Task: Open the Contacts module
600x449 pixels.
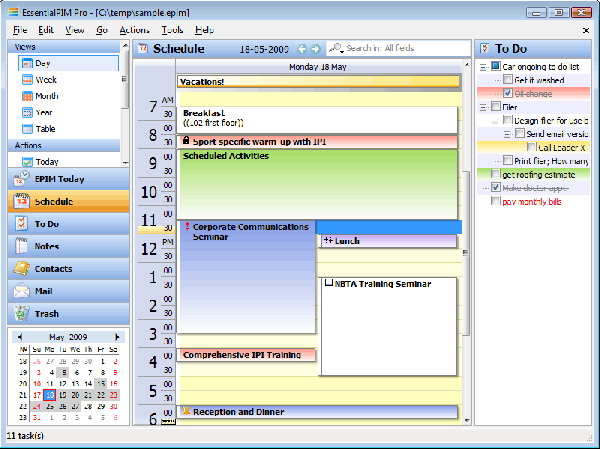Action: coord(68,269)
